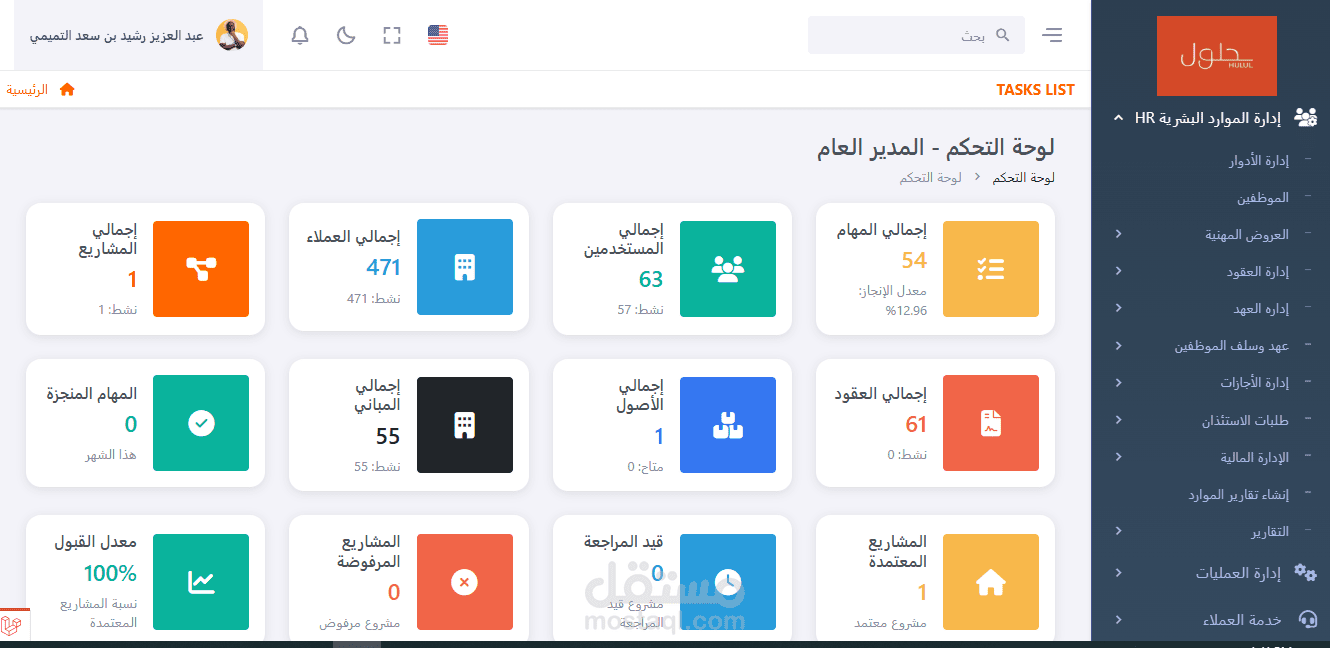The width and height of the screenshot is (1330, 648).
Task: Collapse the إدارة الموارد البشرية HR section
Action: (x=1210, y=117)
